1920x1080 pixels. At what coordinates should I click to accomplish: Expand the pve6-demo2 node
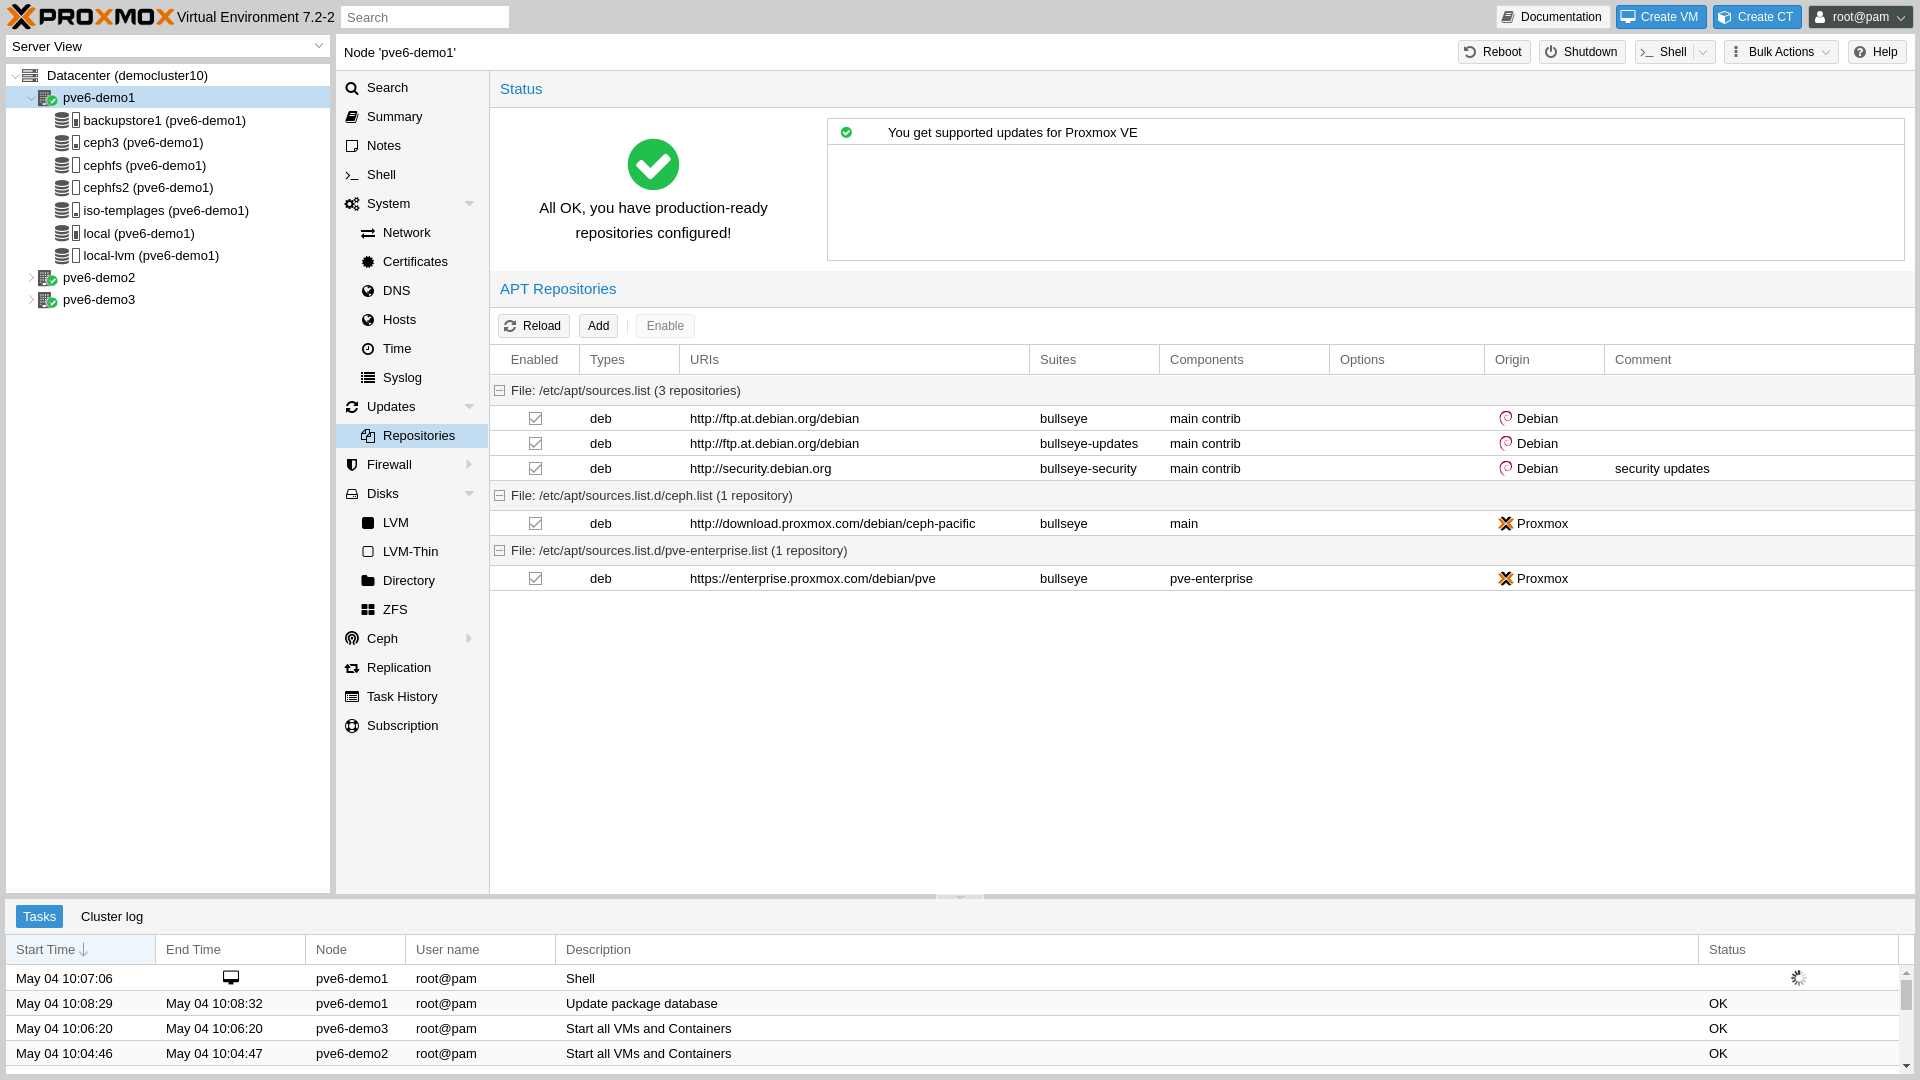[x=31, y=277]
